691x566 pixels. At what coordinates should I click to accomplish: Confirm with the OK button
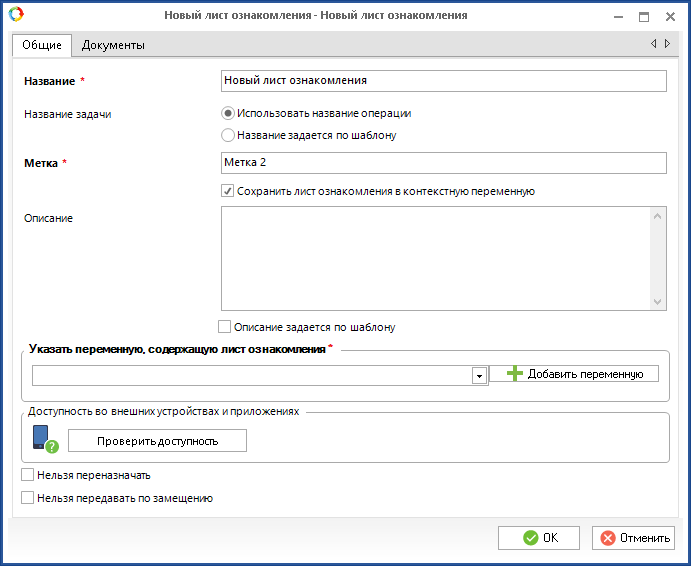coord(538,538)
